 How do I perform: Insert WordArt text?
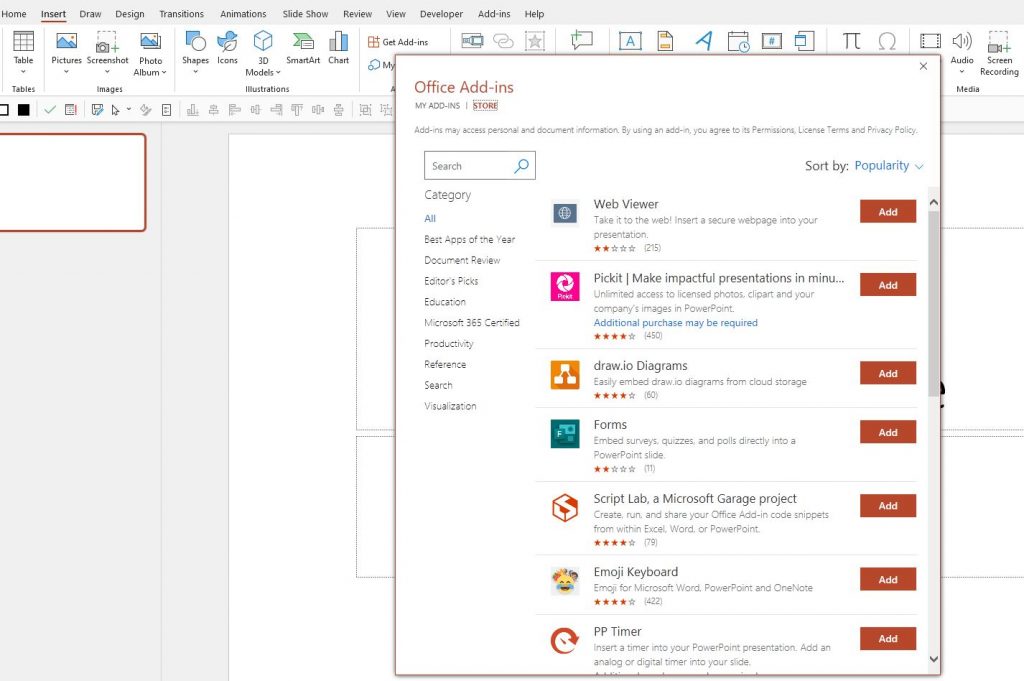[x=704, y=40]
